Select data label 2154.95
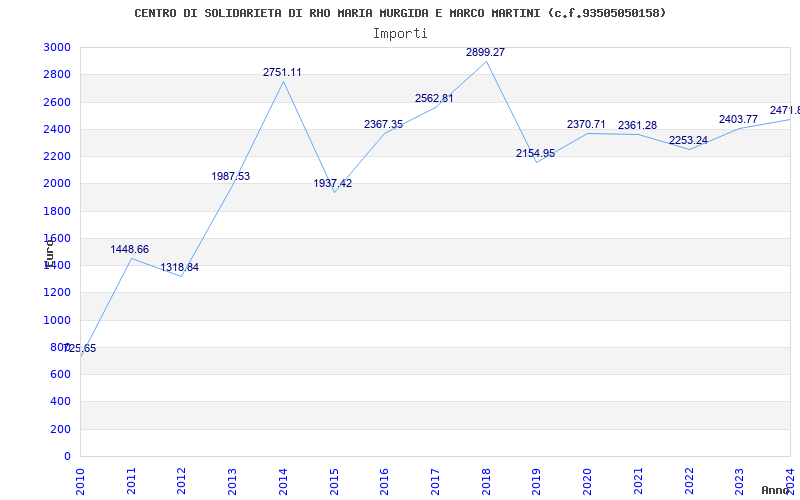800x500 pixels. tap(535, 154)
